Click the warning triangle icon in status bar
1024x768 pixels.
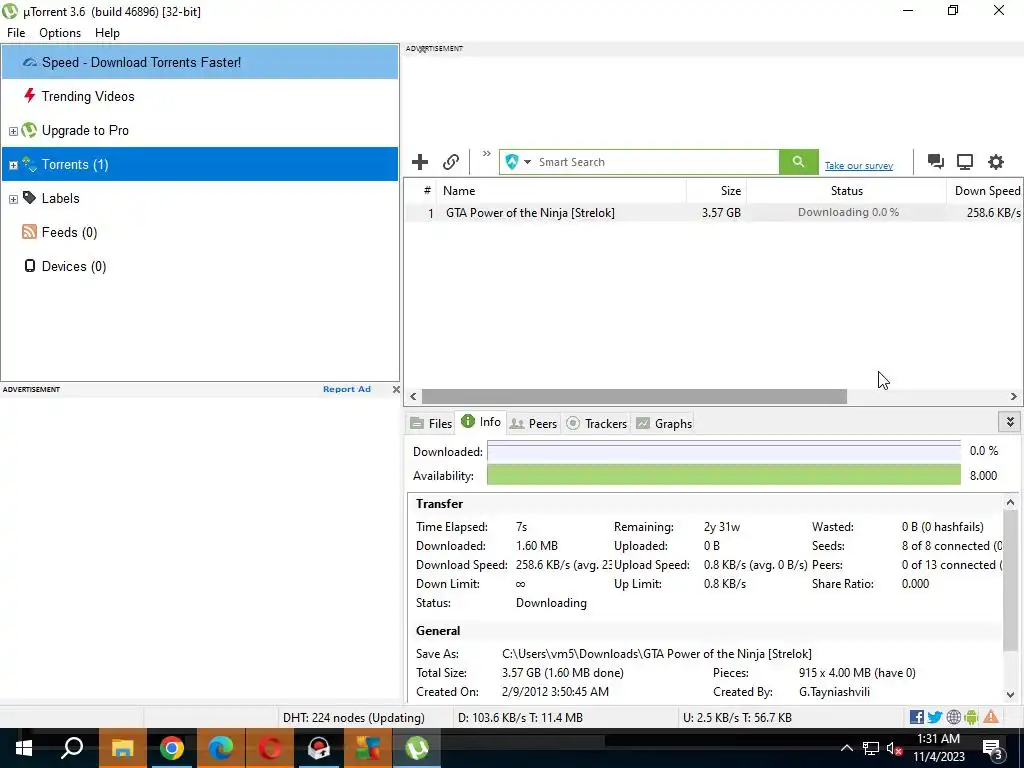[x=991, y=716]
